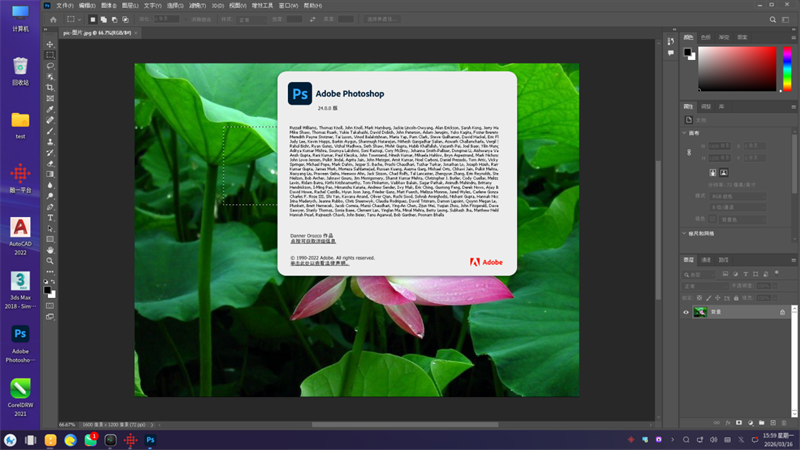800x450 pixels.
Task: Click the Home icon in options bar
Action: [x=52, y=18]
